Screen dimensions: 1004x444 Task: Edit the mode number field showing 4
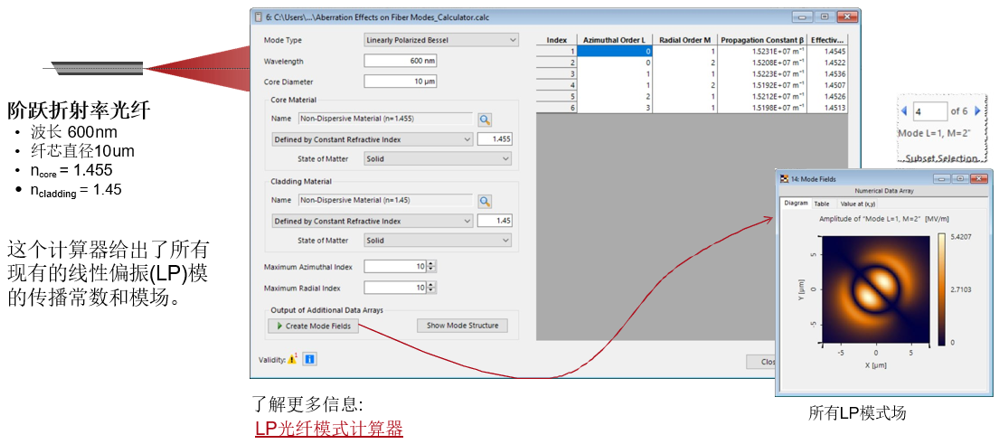[930, 111]
